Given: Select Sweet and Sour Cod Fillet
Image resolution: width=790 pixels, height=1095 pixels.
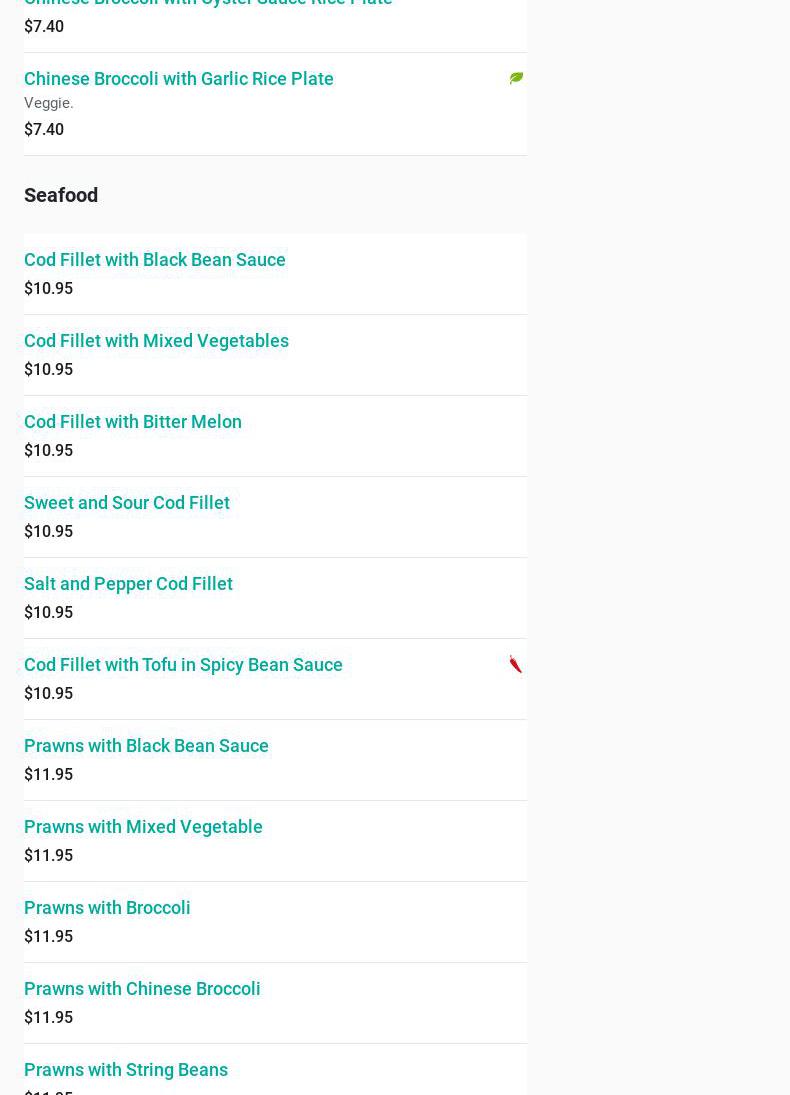Looking at the screenshot, I should (127, 503).
